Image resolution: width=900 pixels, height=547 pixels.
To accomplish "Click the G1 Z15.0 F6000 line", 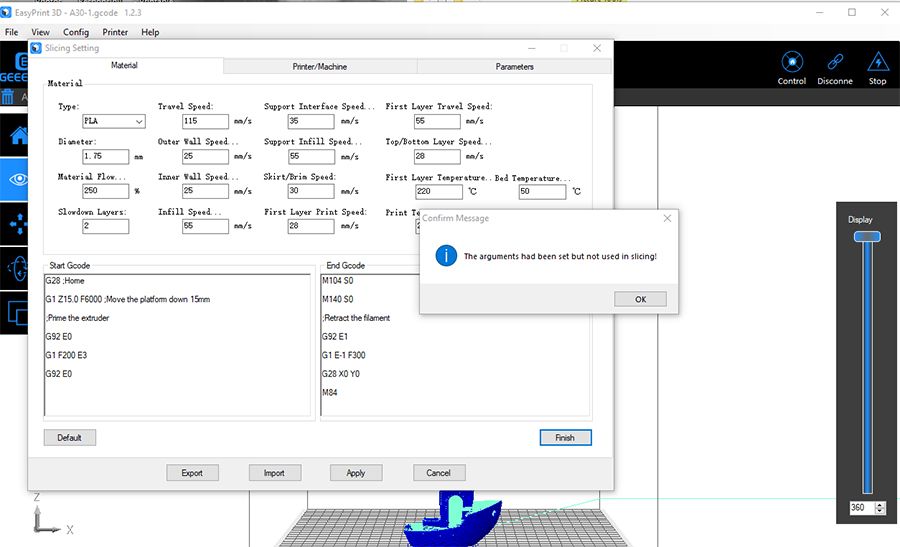I will (x=128, y=299).
